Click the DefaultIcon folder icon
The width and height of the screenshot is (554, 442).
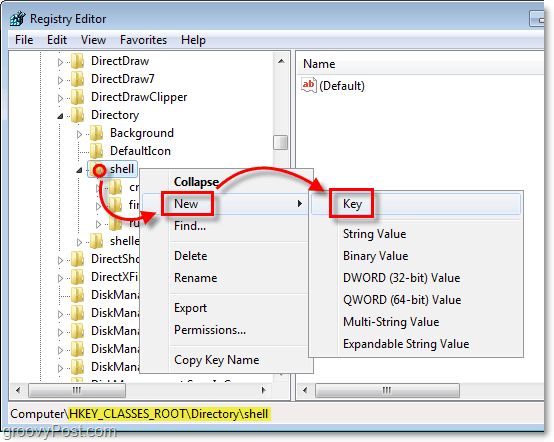coord(96,151)
